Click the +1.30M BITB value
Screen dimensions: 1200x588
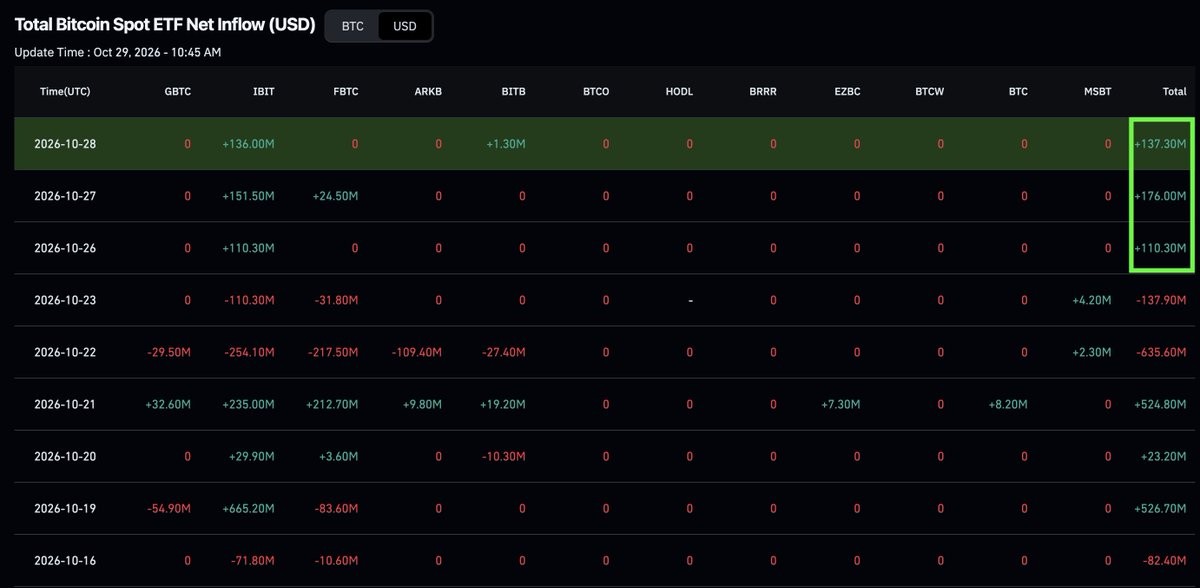coord(506,144)
